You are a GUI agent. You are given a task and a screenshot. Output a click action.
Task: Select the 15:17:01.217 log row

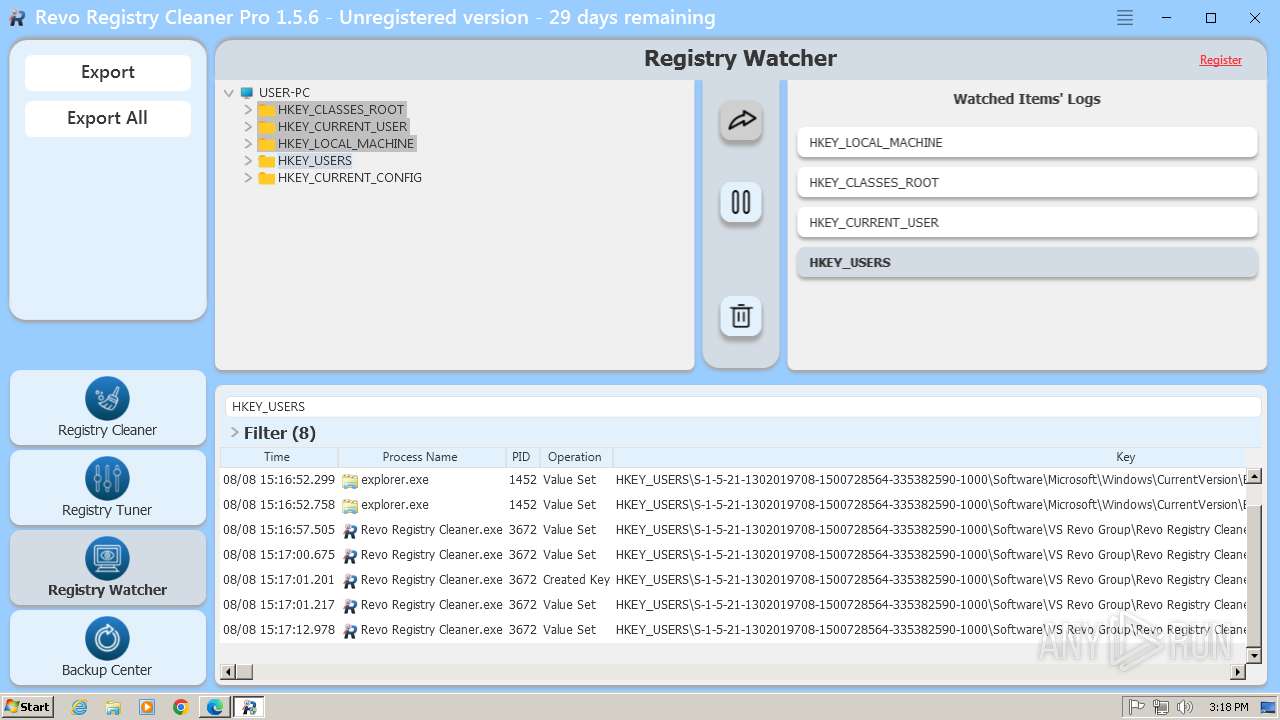734,605
